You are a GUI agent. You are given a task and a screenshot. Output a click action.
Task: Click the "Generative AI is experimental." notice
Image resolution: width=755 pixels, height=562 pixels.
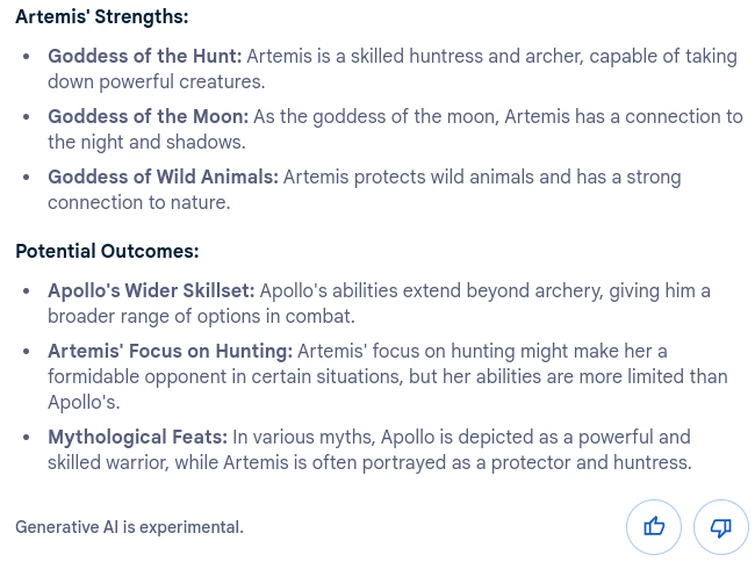[129, 527]
